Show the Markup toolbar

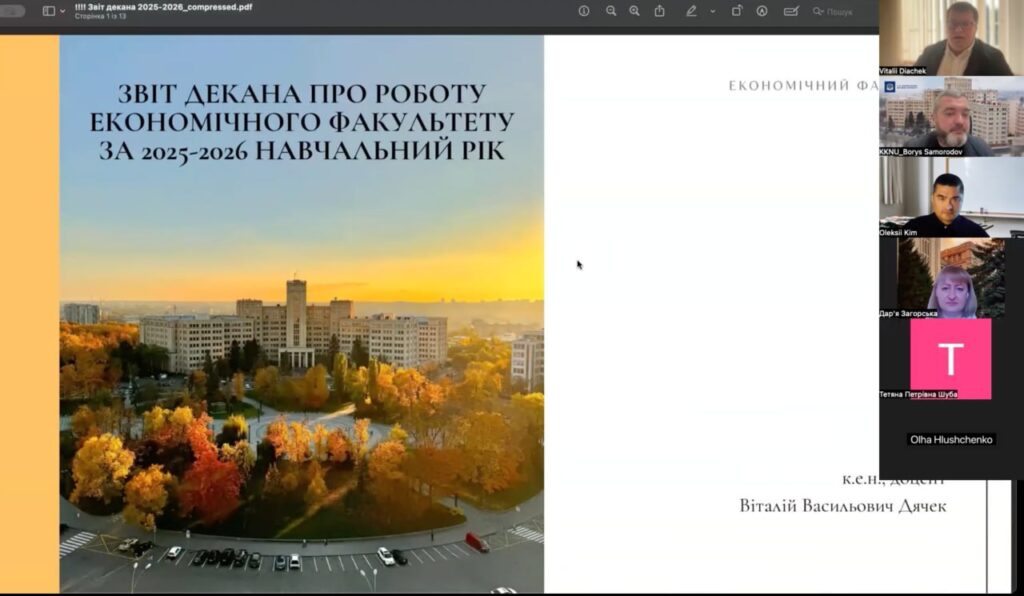tap(761, 11)
